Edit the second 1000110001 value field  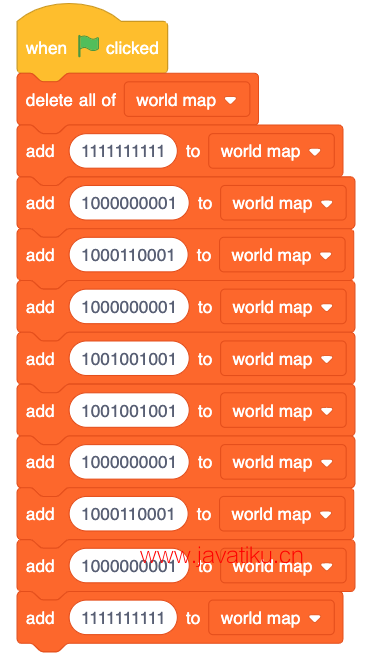pos(128,514)
